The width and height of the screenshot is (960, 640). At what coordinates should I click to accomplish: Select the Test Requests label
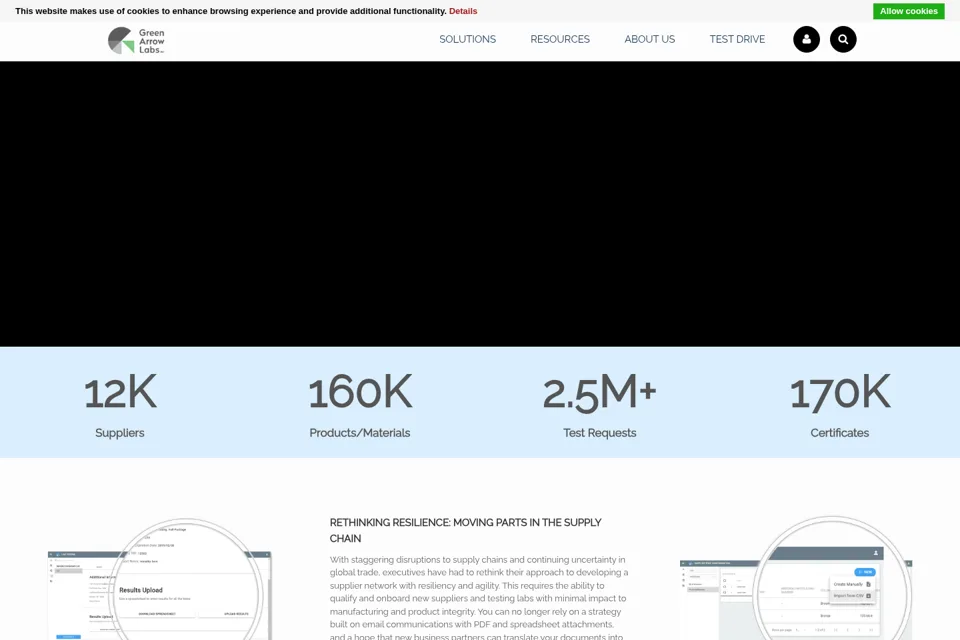point(599,433)
